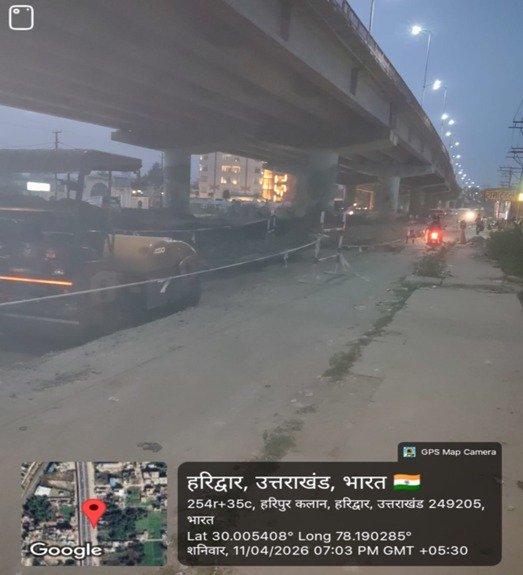Click the Long 78.190285° value
This screenshot has width=523, height=575.
[x=355, y=536]
